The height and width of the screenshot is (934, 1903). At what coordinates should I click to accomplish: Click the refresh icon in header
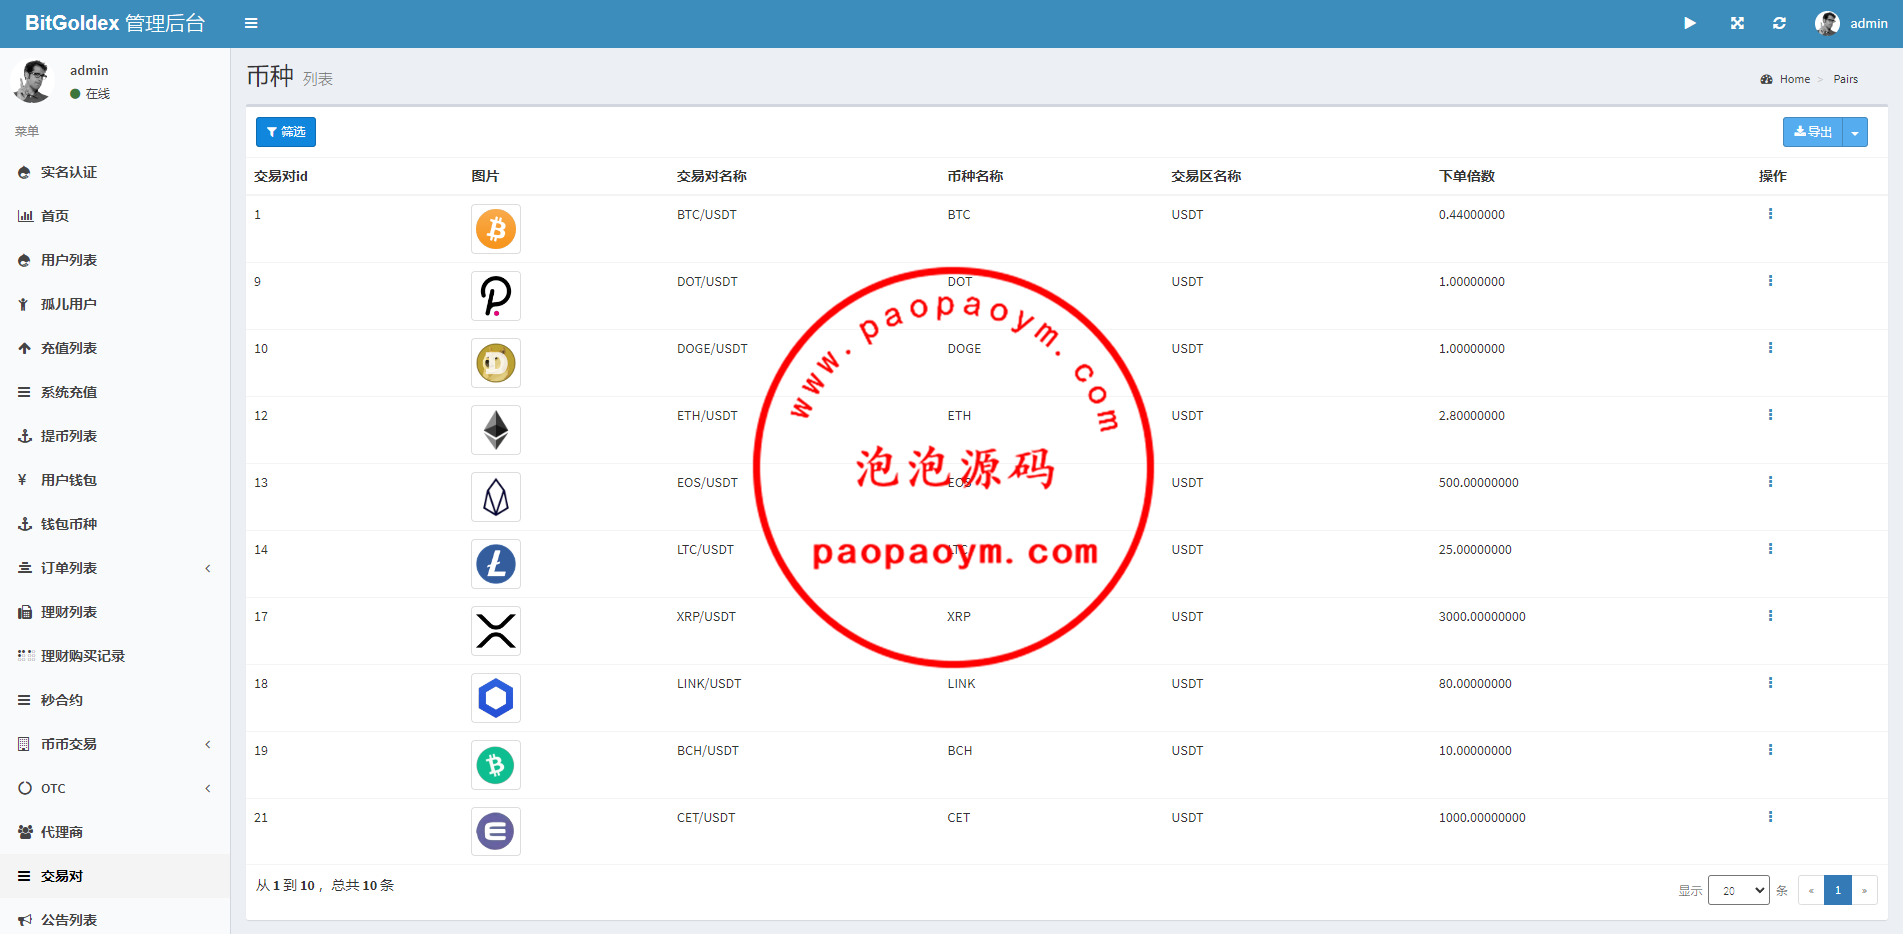[1779, 23]
